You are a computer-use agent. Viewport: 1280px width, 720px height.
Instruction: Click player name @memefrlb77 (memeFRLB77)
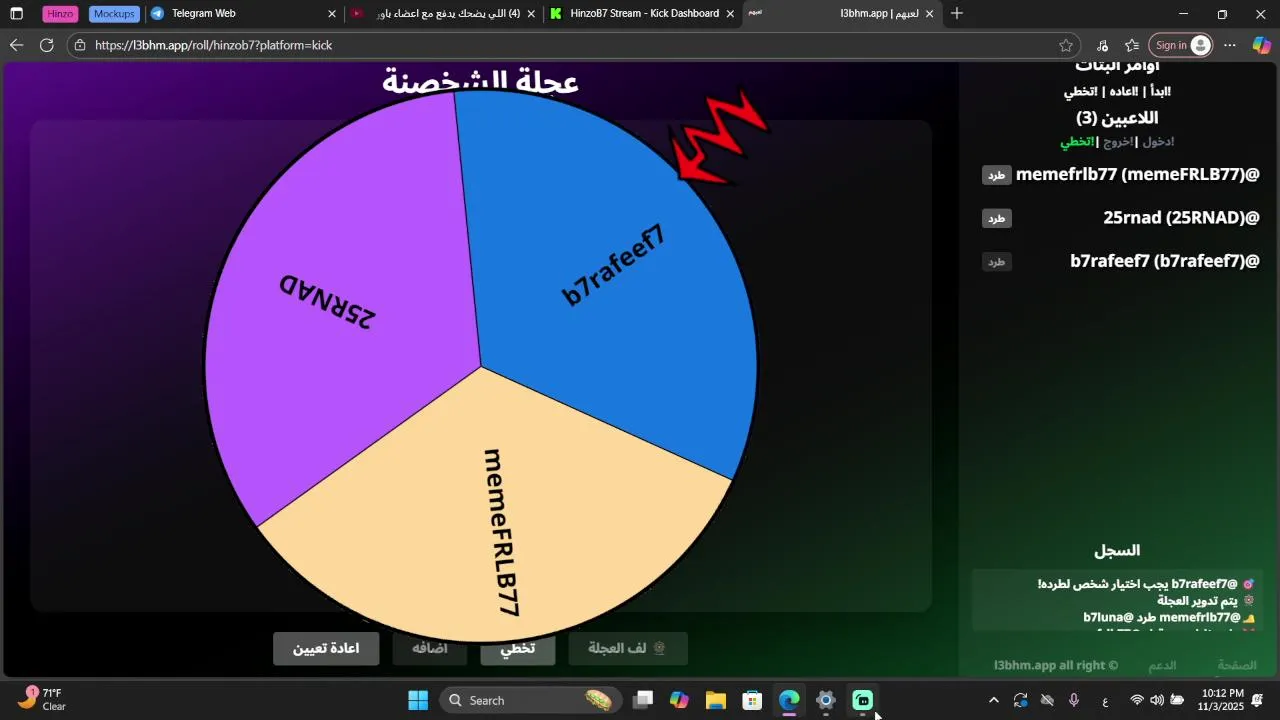coord(1138,175)
